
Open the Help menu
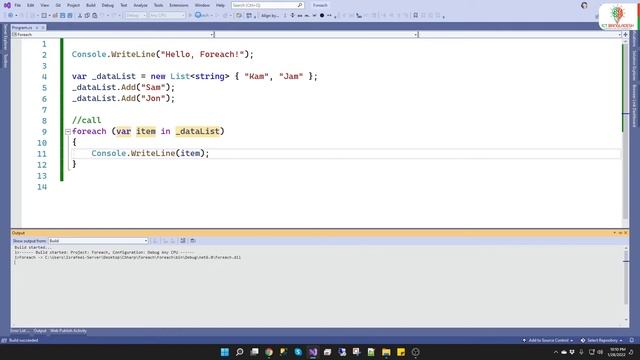coord(220,5)
